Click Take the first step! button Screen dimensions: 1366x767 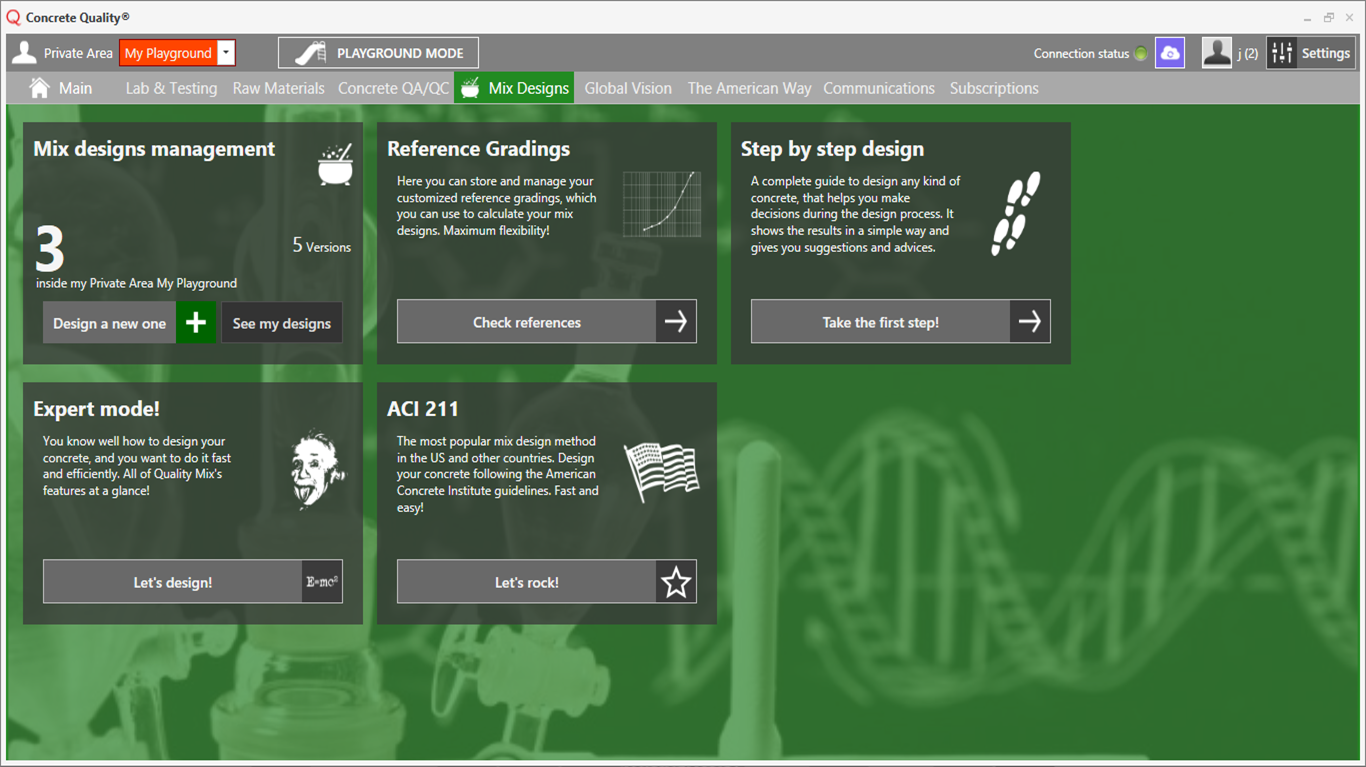click(x=901, y=322)
